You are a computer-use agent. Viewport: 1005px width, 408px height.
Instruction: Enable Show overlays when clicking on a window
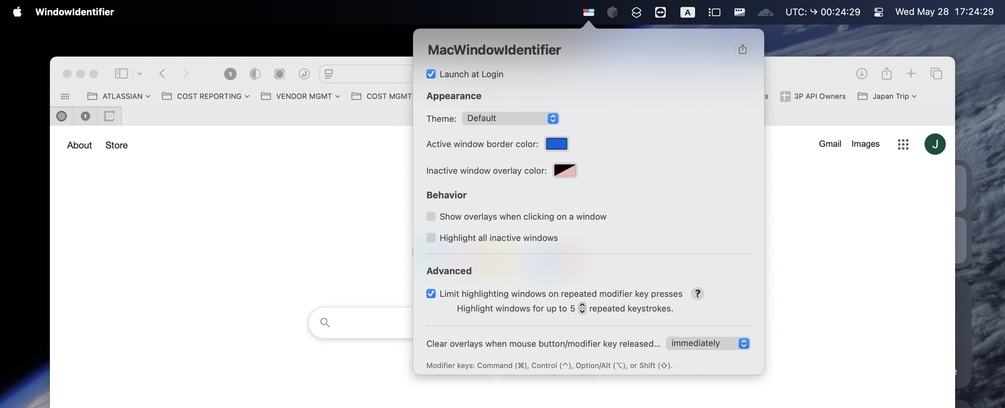tap(431, 216)
